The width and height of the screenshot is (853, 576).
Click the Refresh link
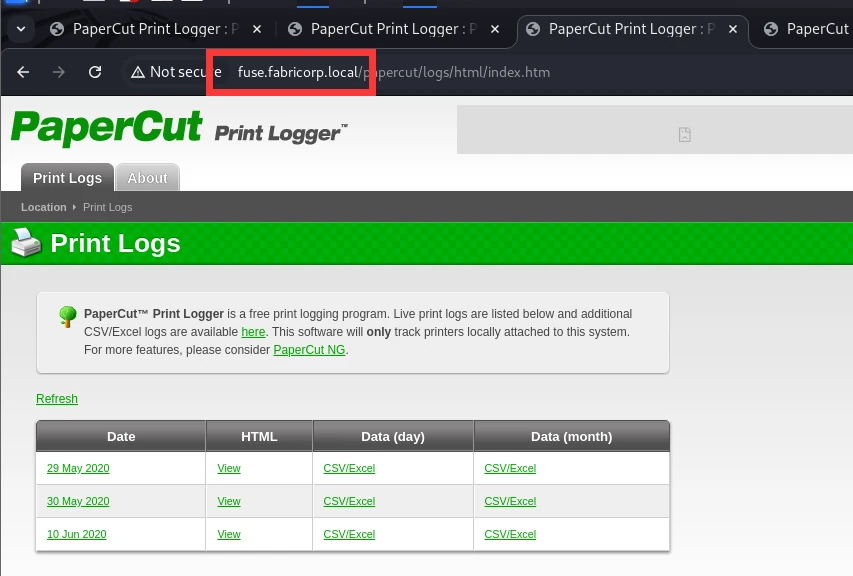click(x=57, y=399)
